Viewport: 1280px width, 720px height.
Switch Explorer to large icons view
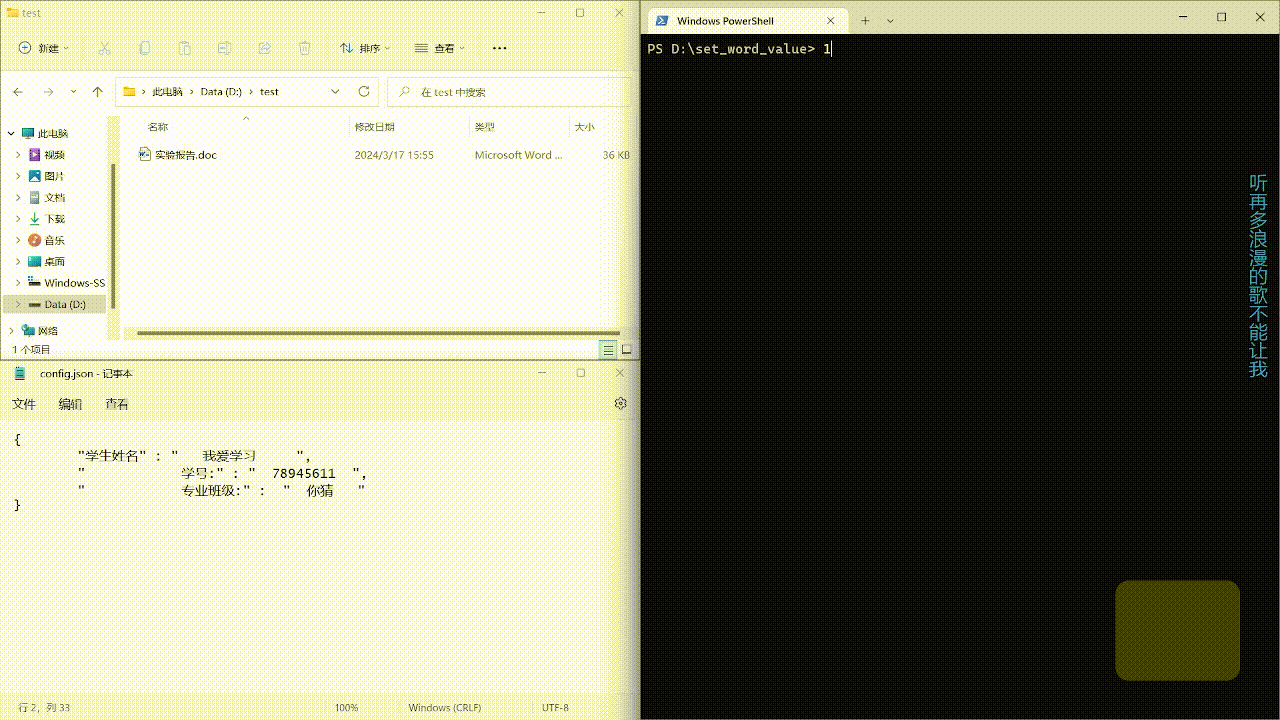[627, 350]
